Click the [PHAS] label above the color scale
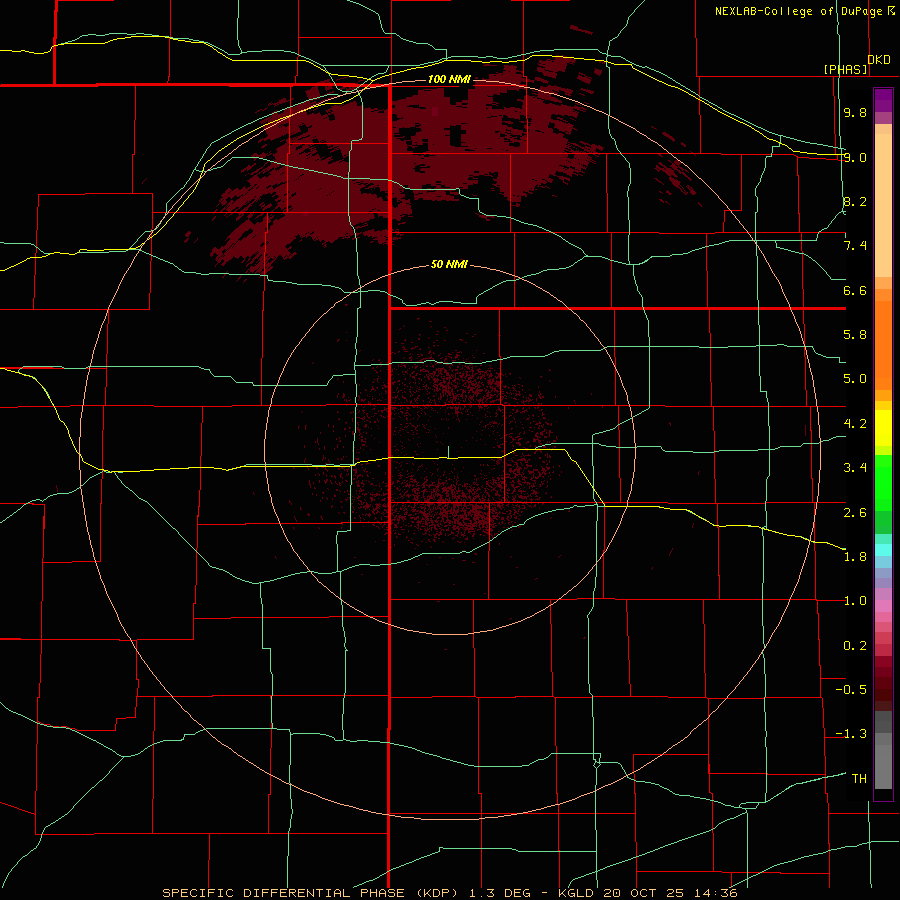The width and height of the screenshot is (900, 900). click(845, 69)
